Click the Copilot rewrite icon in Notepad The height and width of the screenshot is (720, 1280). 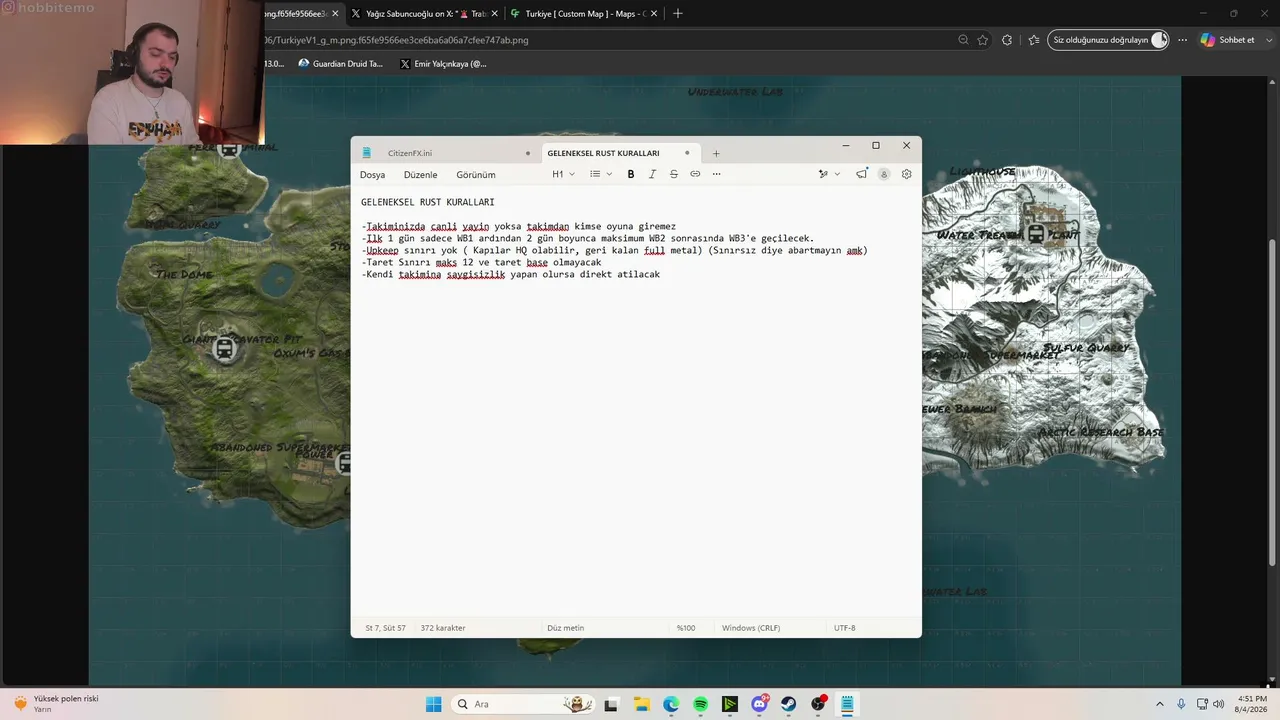[823, 174]
